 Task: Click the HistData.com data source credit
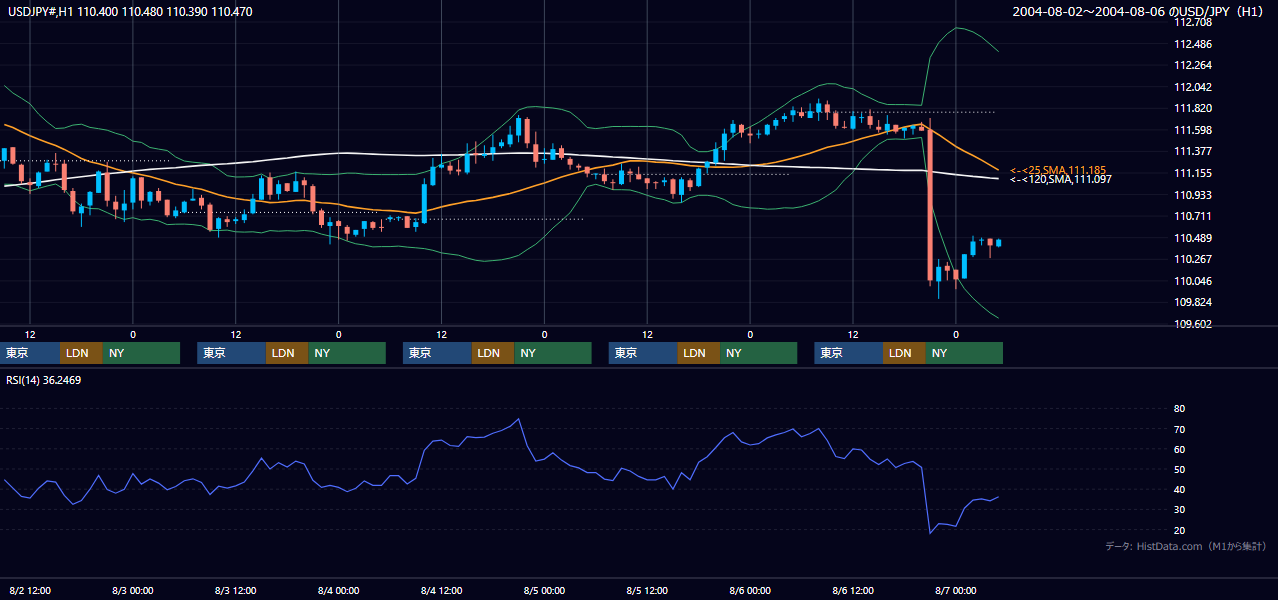point(1186,546)
